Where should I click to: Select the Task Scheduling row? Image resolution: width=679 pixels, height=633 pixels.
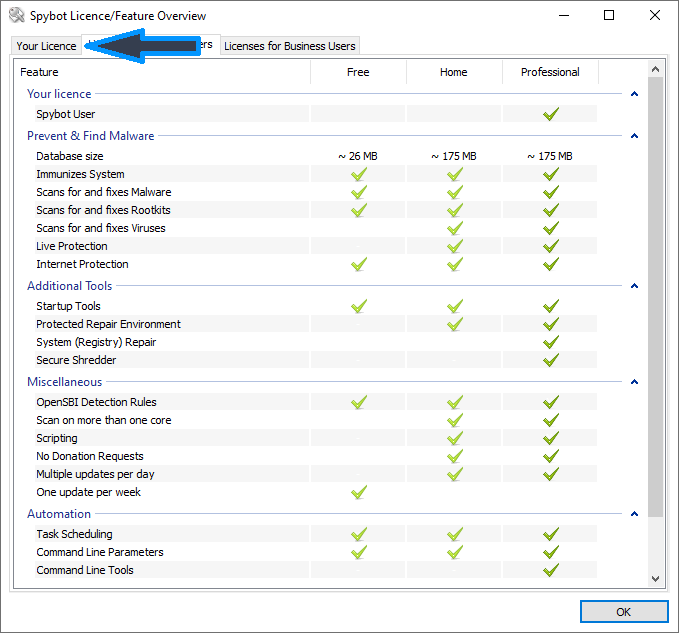click(316, 534)
